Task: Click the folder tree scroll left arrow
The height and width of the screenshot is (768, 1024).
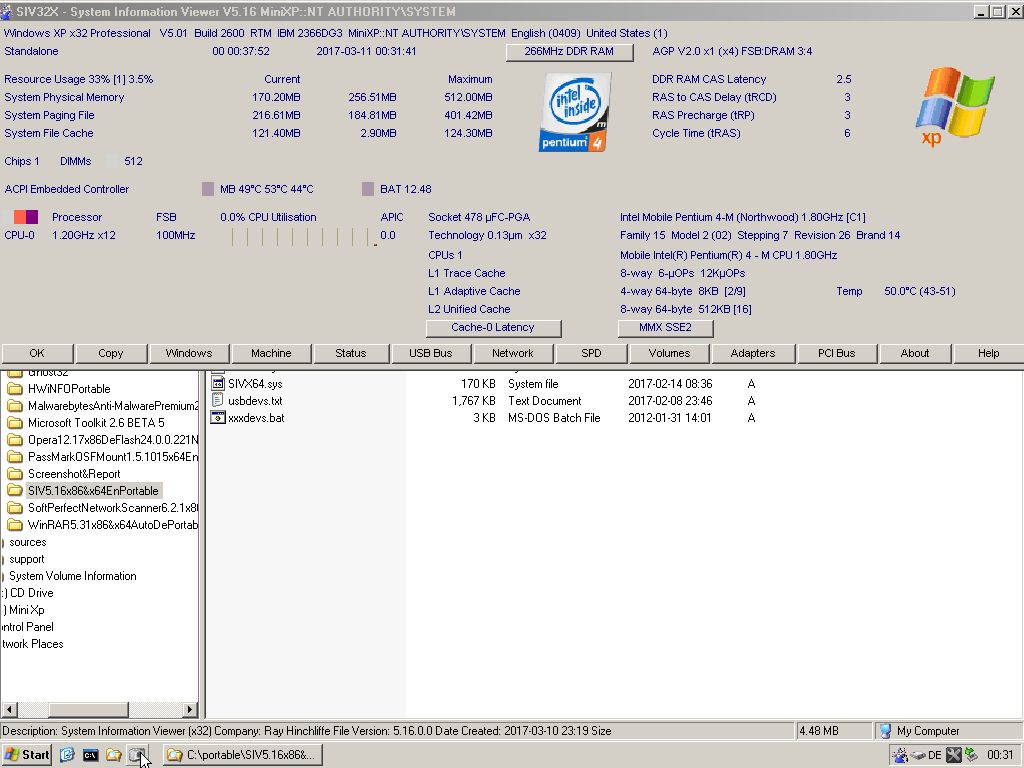Action: (9, 709)
